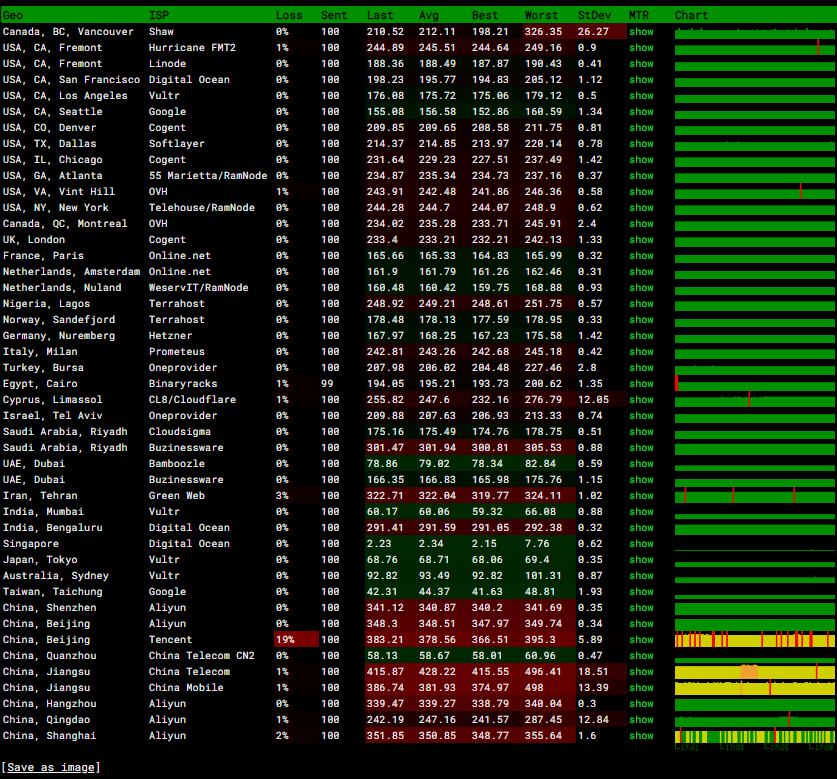
Task: Show MTR for Germany, Nuremberg Hetzner
Action: [641, 336]
